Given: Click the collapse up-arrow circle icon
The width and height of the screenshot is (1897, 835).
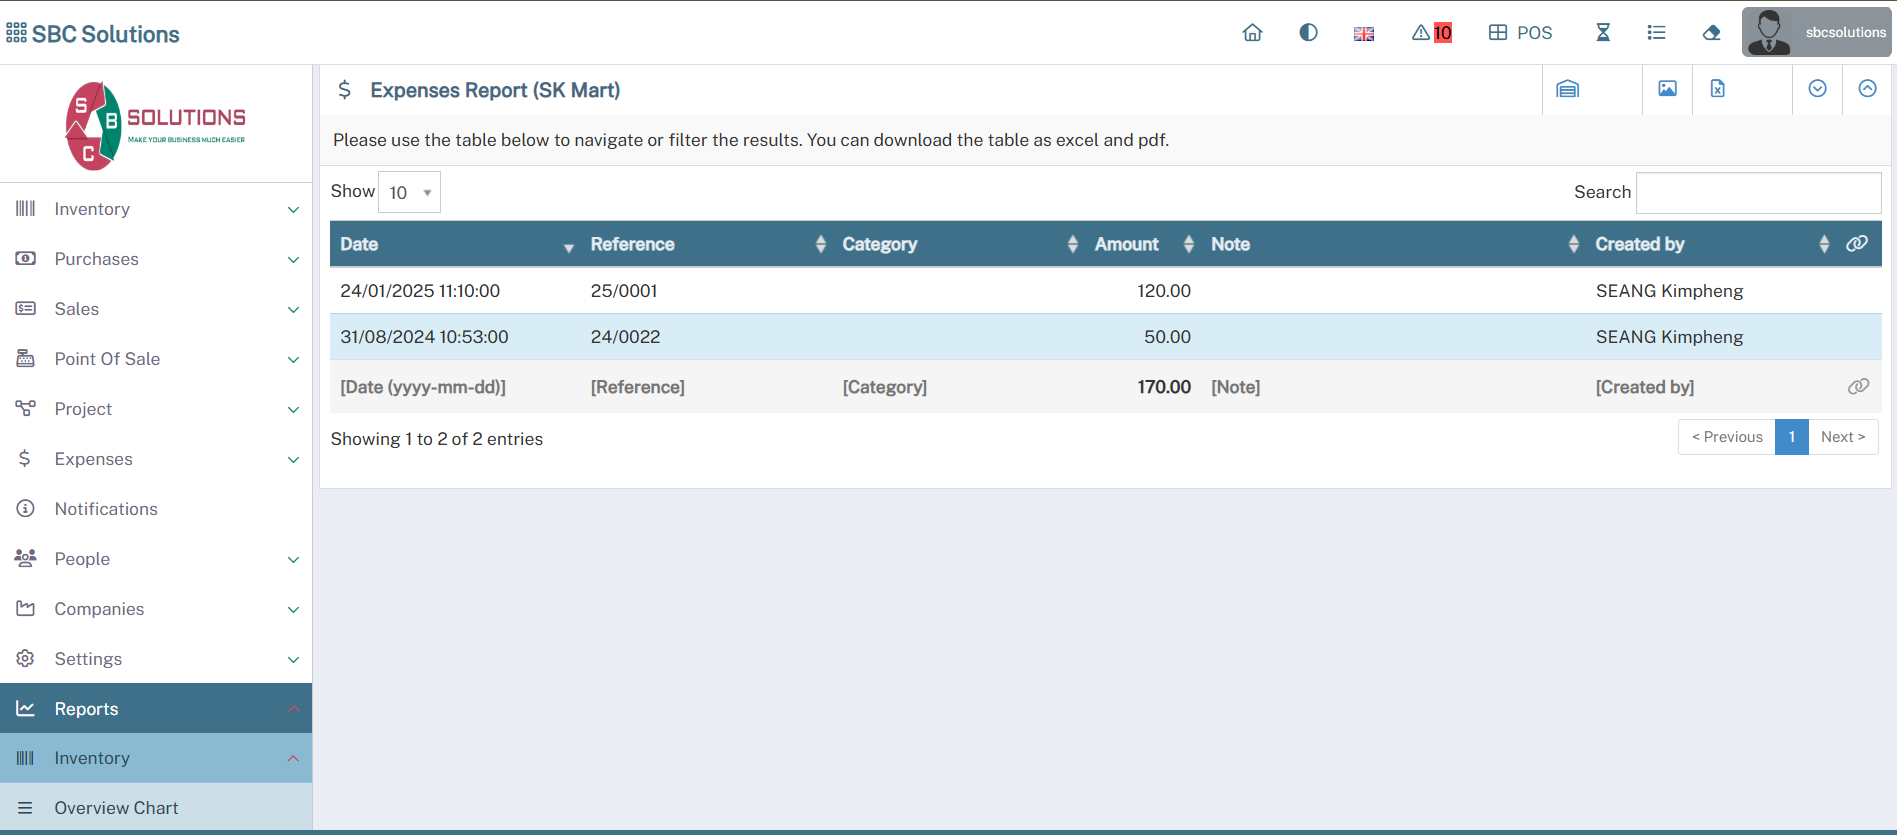Looking at the screenshot, I should coord(1867,89).
